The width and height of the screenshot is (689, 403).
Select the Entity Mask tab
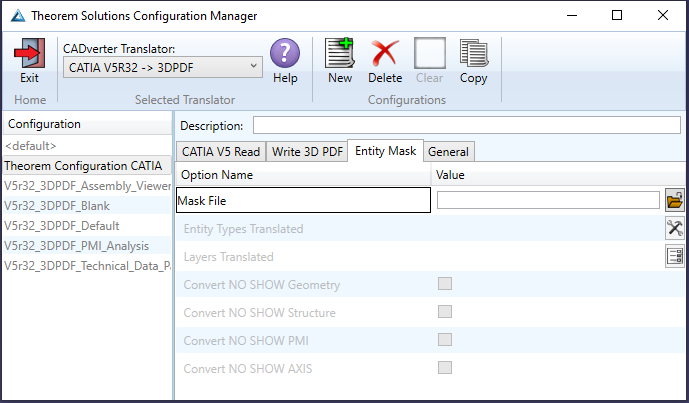pyautogui.click(x=385, y=151)
